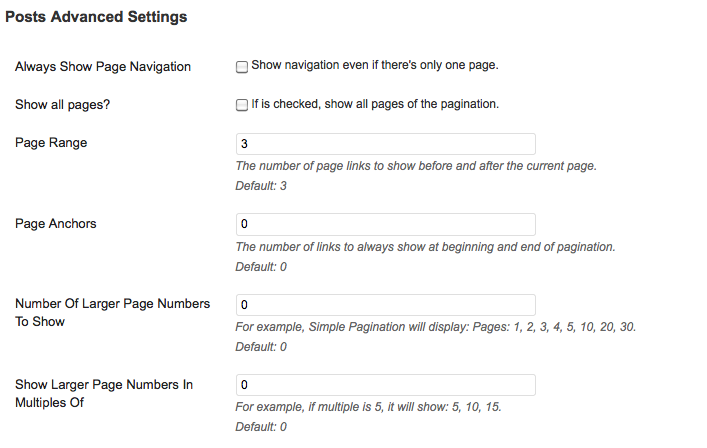Click the 'Show all pages?' row label

point(62,105)
